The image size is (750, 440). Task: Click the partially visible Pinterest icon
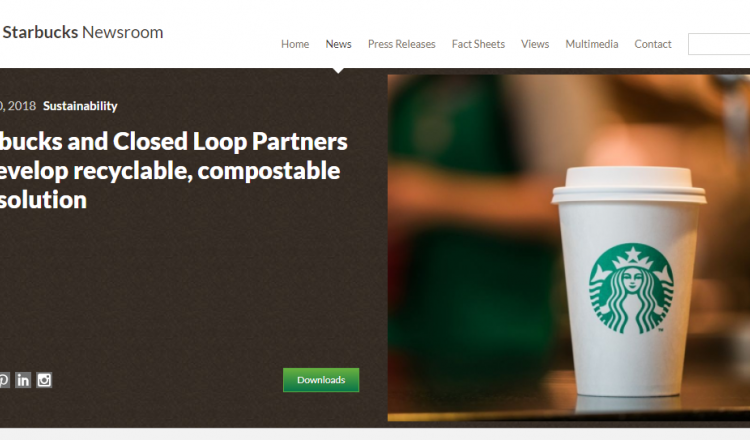(x=4, y=380)
